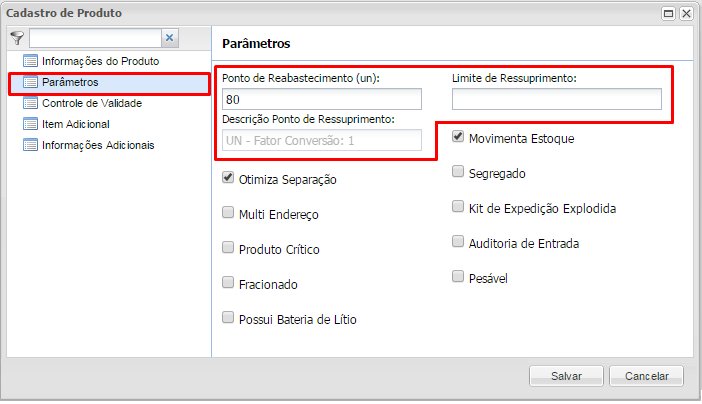Click the Cancelar button
The height and width of the screenshot is (404, 702).
[646, 376]
